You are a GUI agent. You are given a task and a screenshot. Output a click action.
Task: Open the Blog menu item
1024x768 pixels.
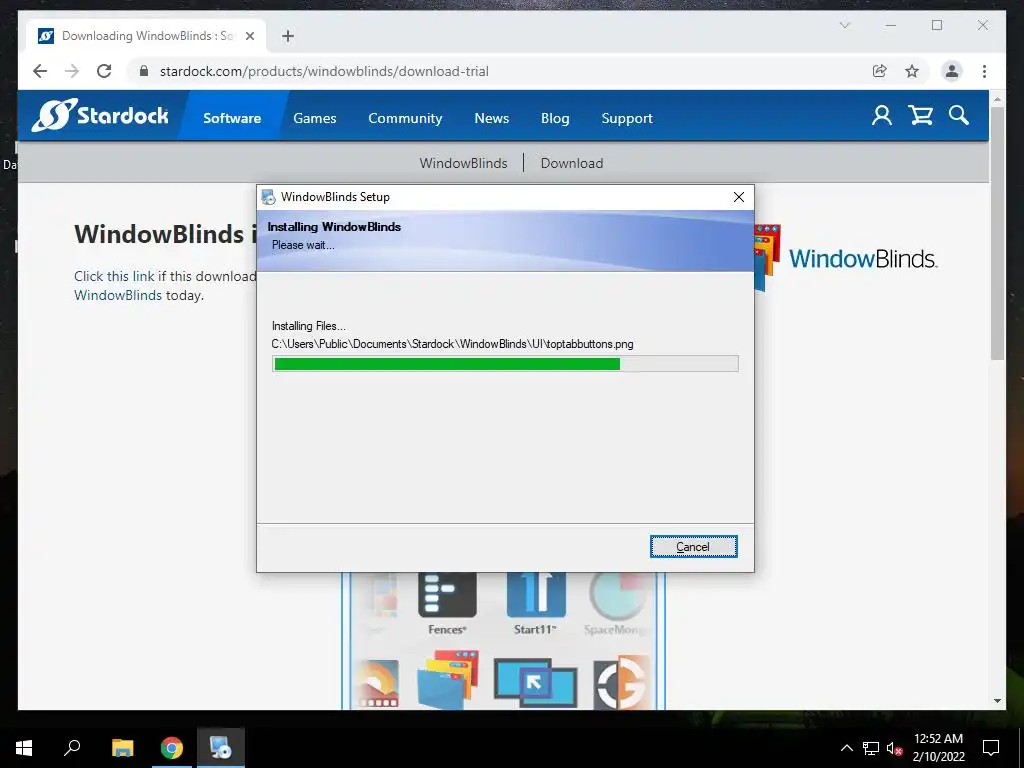(554, 118)
